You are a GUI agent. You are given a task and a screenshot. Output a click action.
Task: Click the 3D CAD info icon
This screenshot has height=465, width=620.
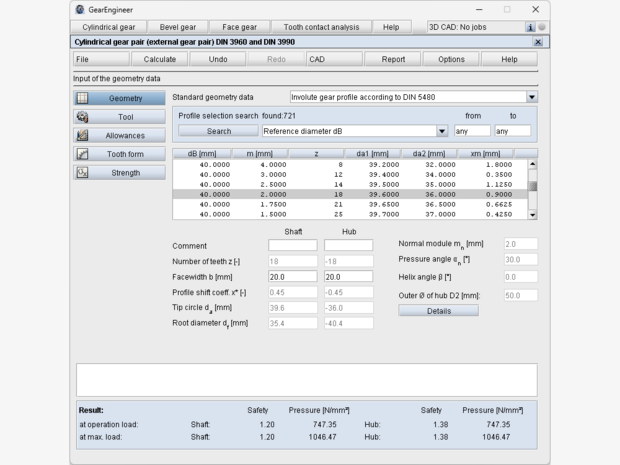tap(530, 27)
